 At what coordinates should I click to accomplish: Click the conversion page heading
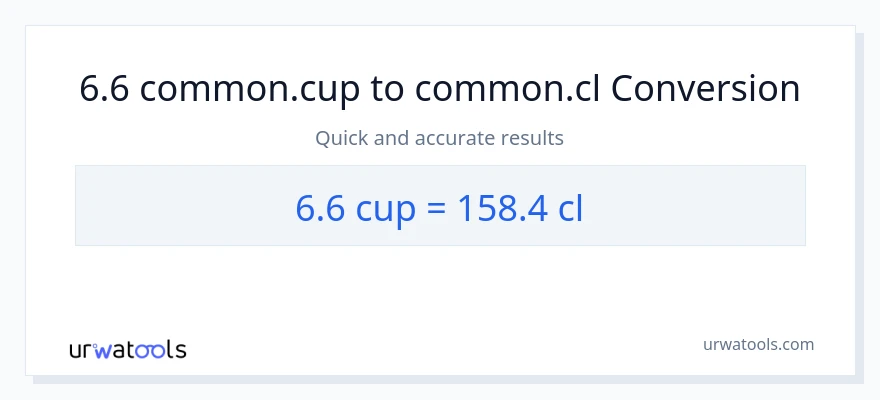[x=440, y=89]
